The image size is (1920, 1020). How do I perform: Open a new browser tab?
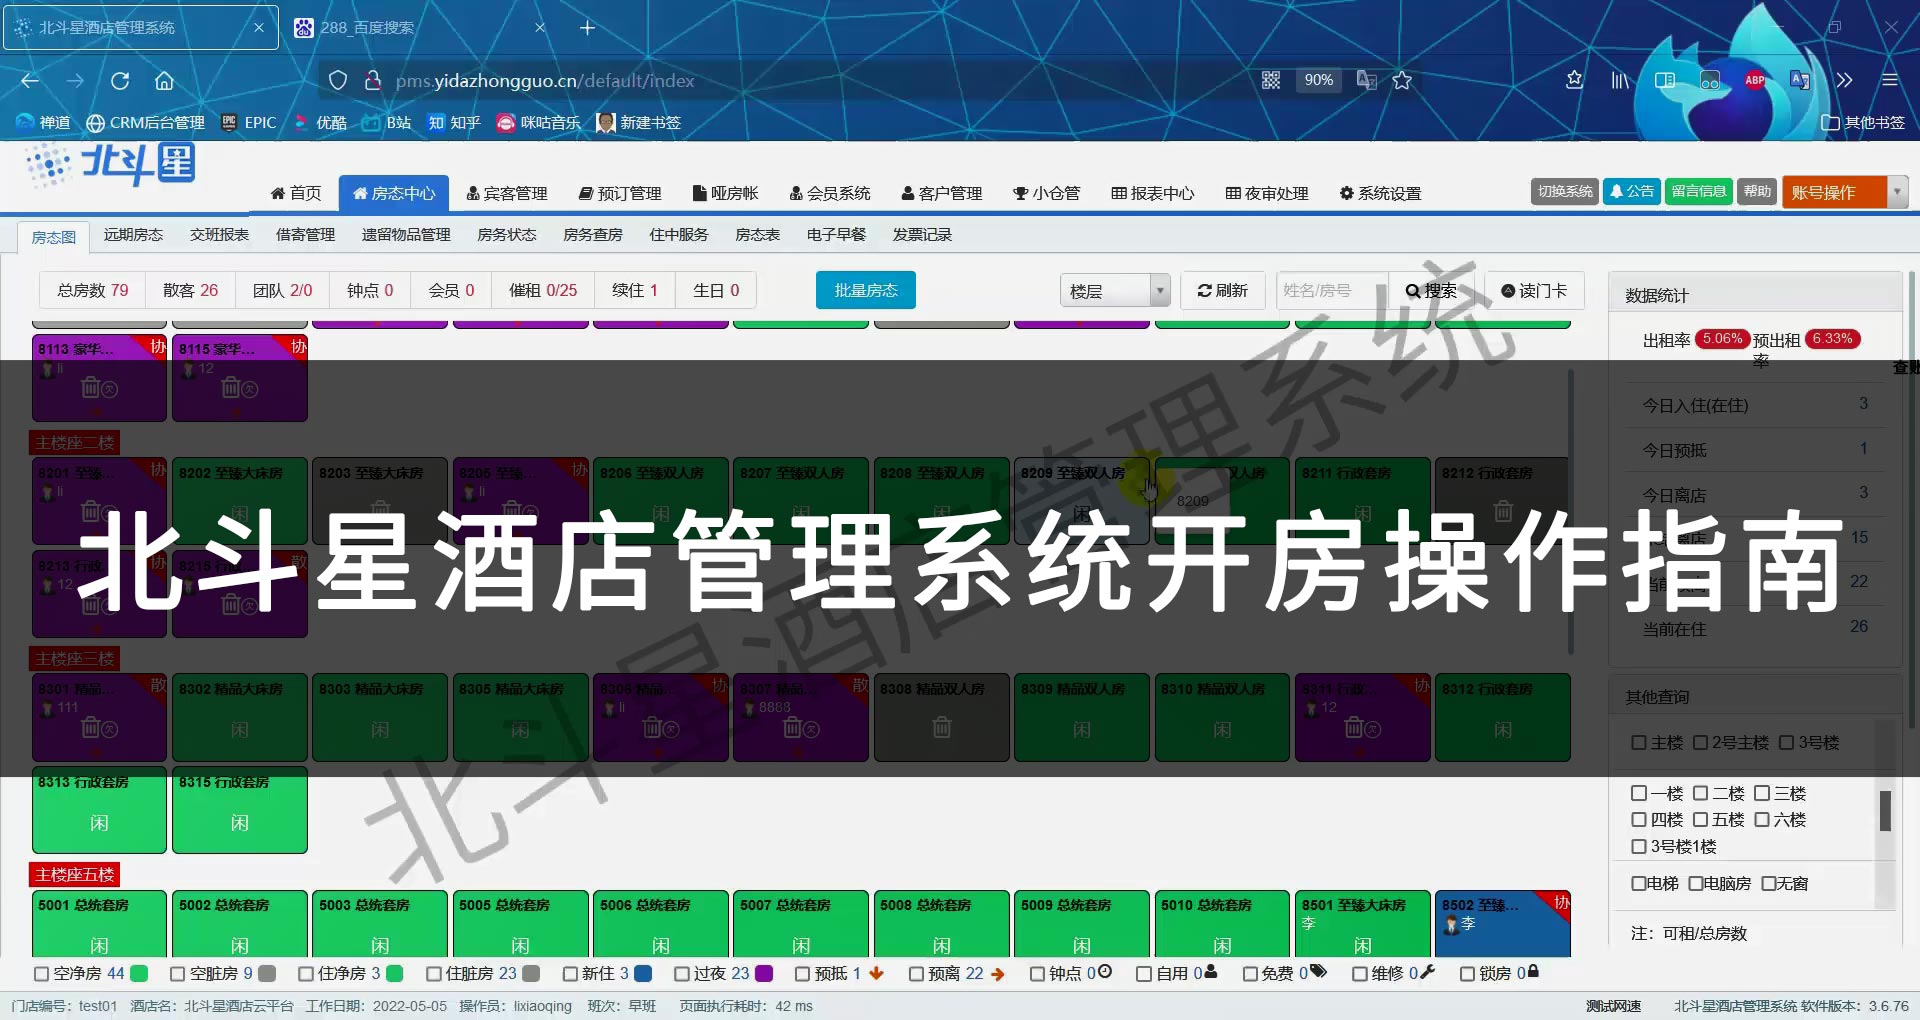click(x=587, y=28)
